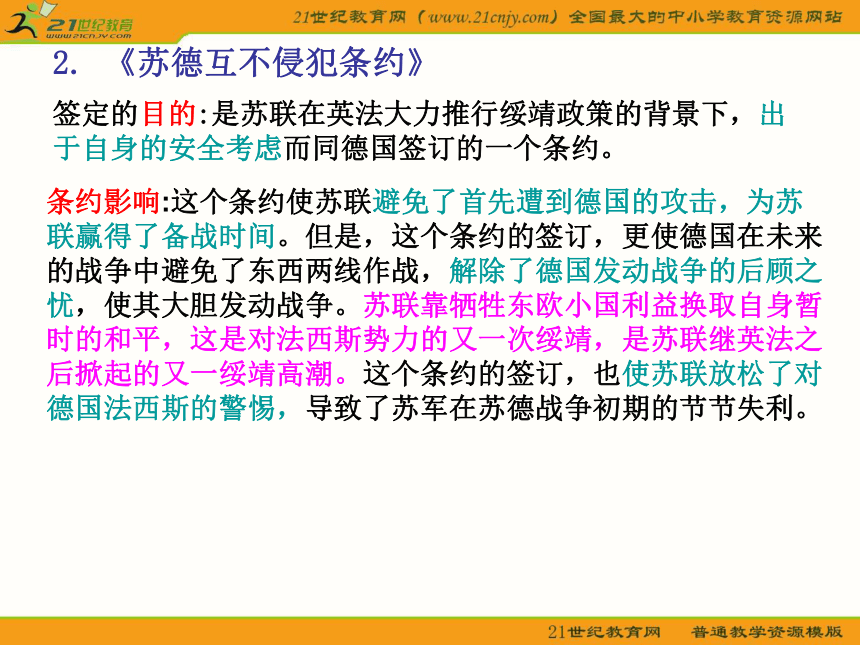Click heading 《苏德互不侵犯条约》
The height and width of the screenshot is (645, 860).
coord(270,62)
